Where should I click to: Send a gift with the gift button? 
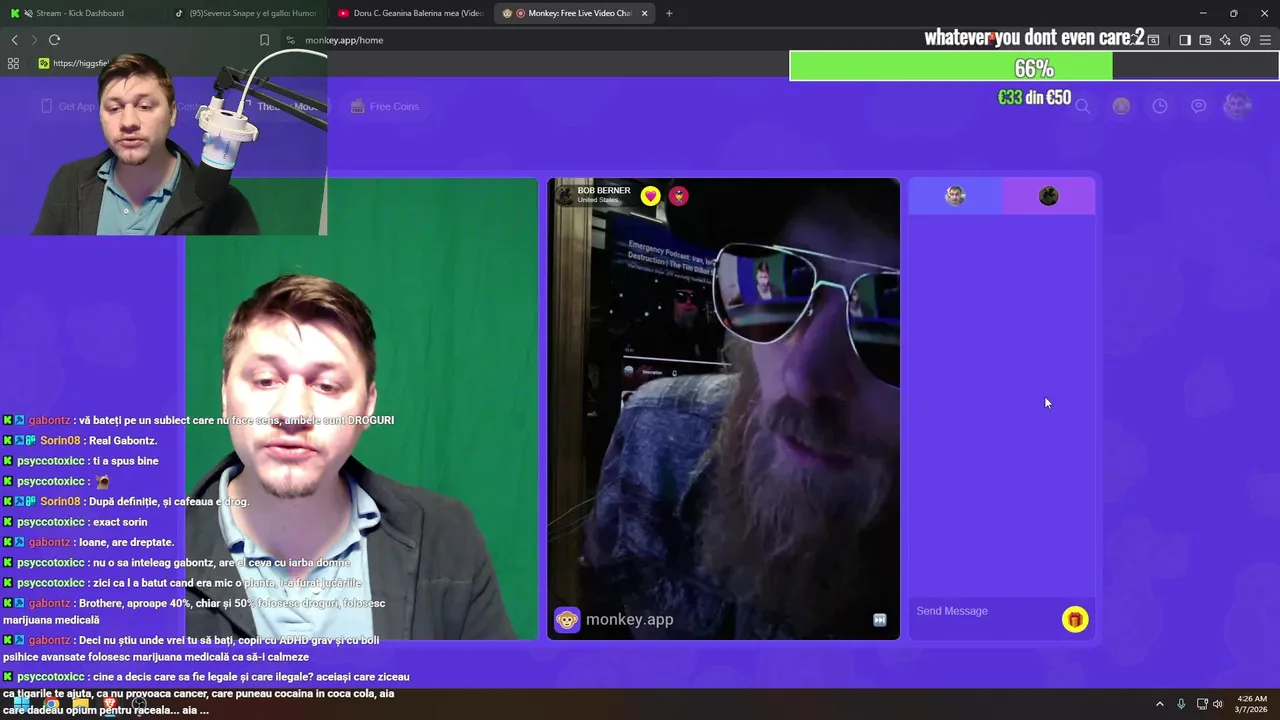pyautogui.click(x=1075, y=620)
